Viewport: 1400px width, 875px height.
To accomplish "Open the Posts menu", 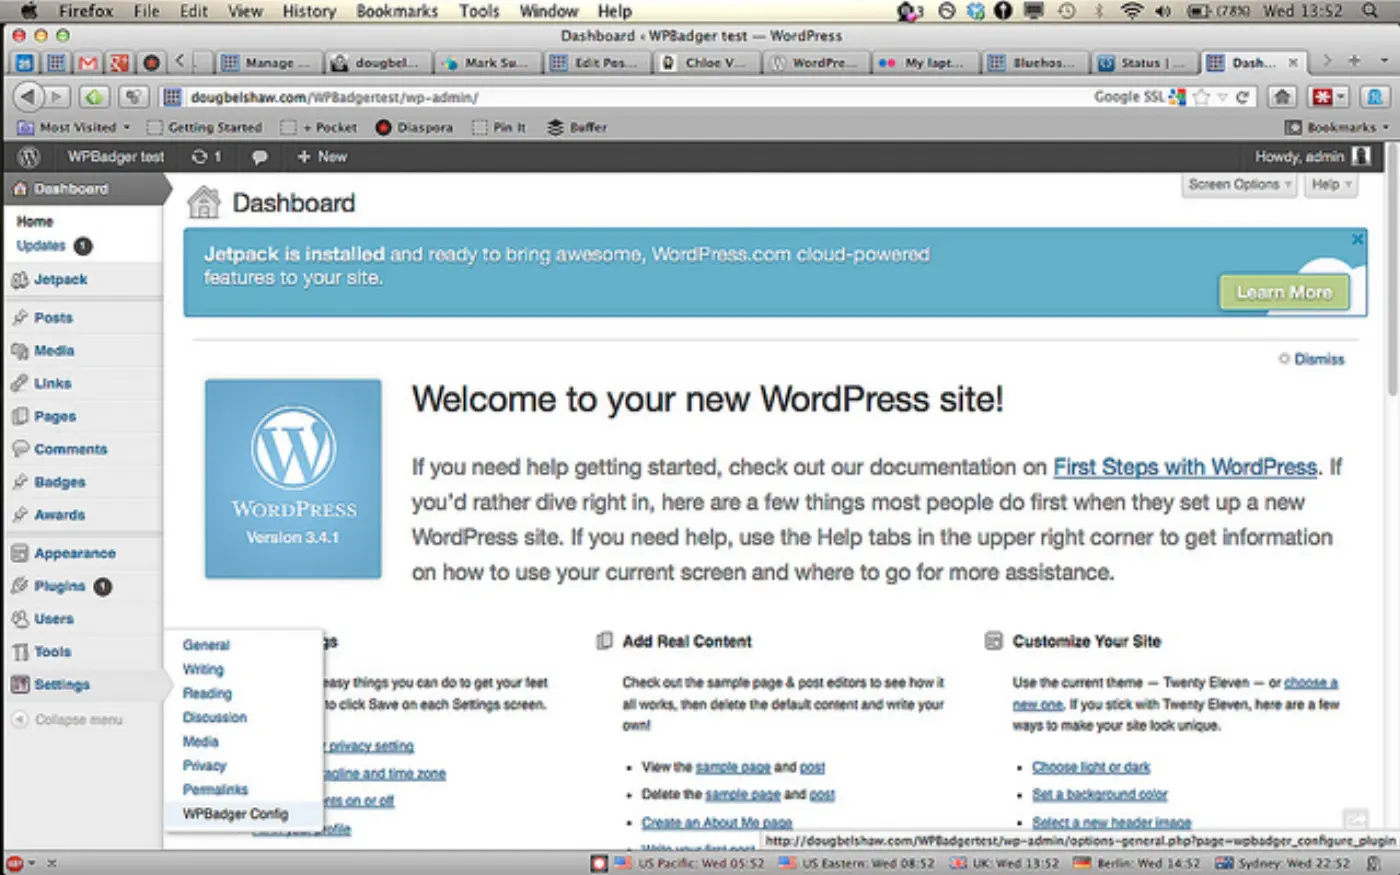I will (53, 318).
